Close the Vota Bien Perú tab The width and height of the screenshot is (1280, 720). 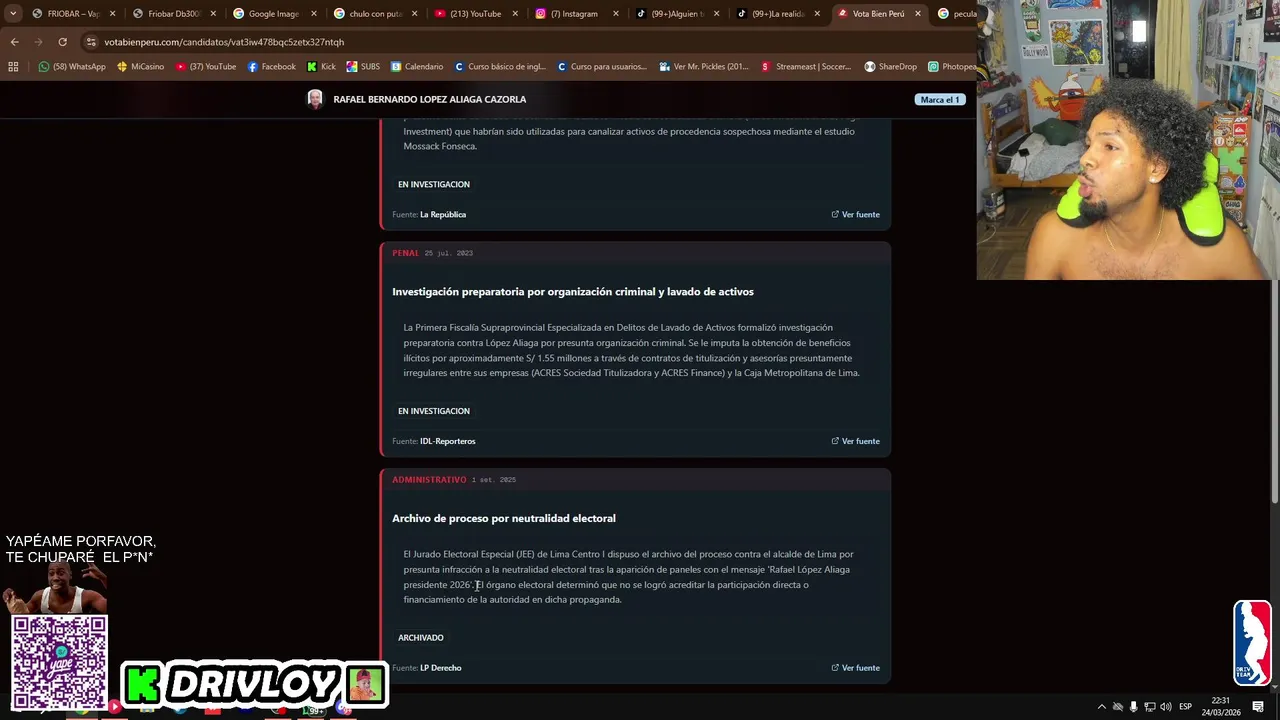(918, 14)
